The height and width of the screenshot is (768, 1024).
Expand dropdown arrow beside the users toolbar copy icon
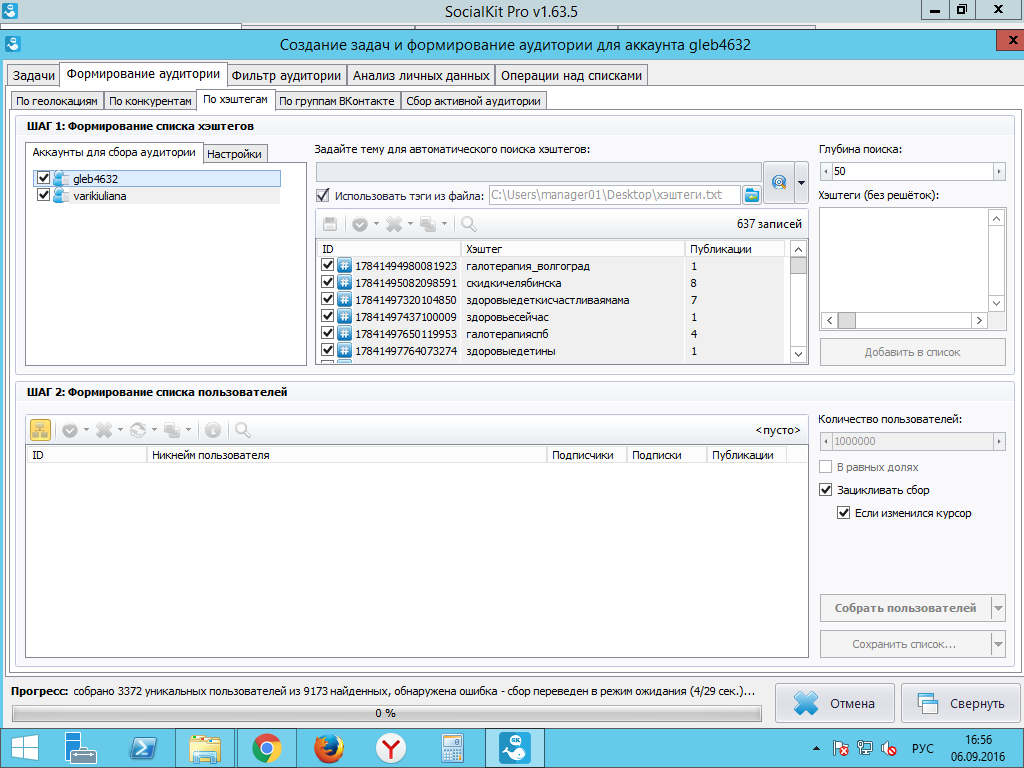pyautogui.click(x=188, y=430)
